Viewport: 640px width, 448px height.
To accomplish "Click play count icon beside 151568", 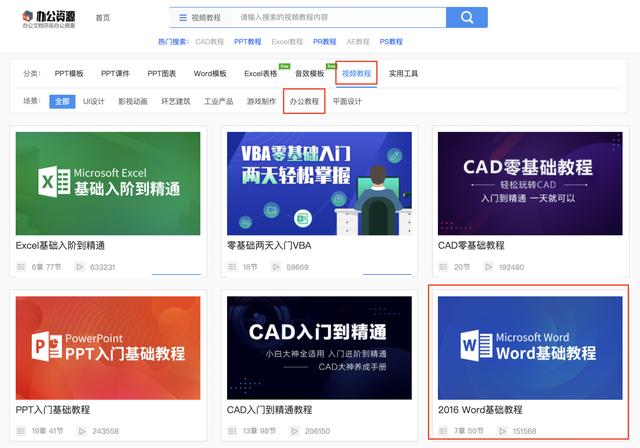I will (502, 431).
